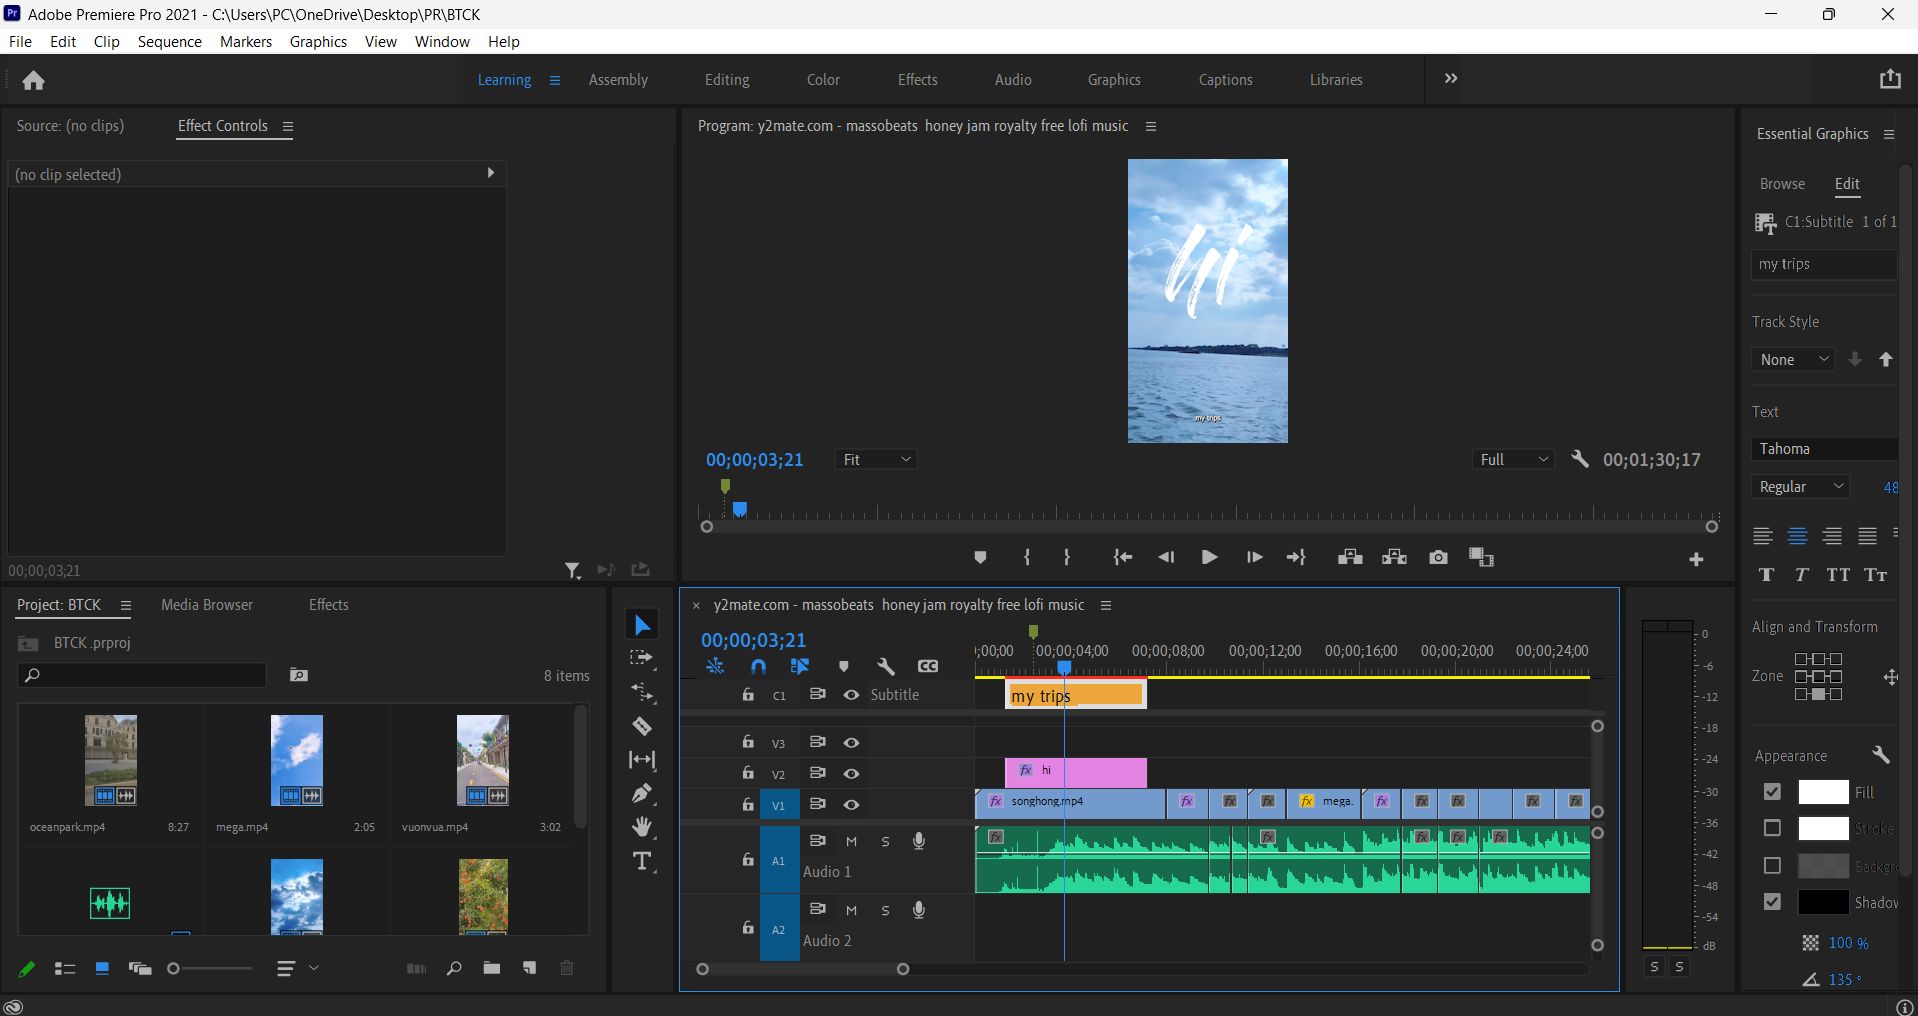The width and height of the screenshot is (1918, 1016).
Task: Select the Pen tool in toolbar
Action: coord(642,794)
